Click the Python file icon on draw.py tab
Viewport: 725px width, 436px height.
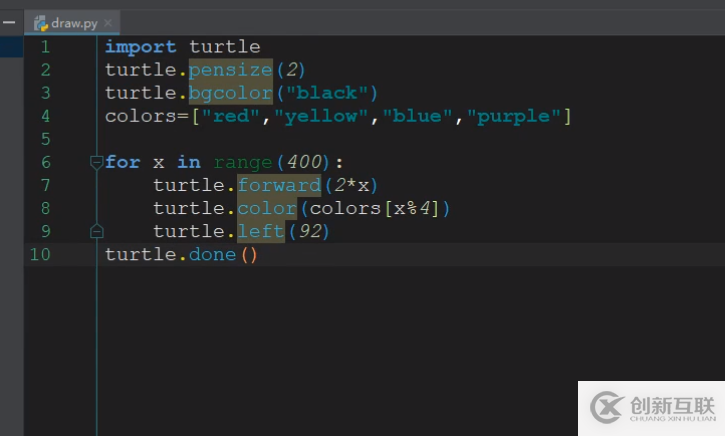point(41,23)
